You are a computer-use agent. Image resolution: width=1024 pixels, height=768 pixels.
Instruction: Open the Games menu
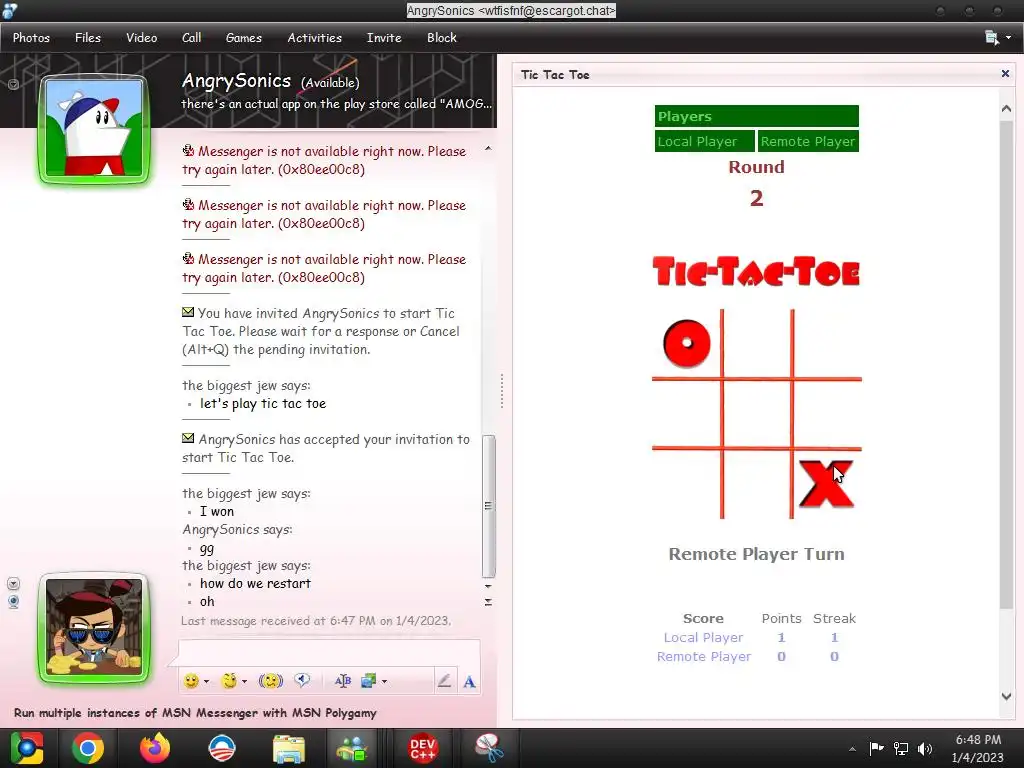click(244, 38)
